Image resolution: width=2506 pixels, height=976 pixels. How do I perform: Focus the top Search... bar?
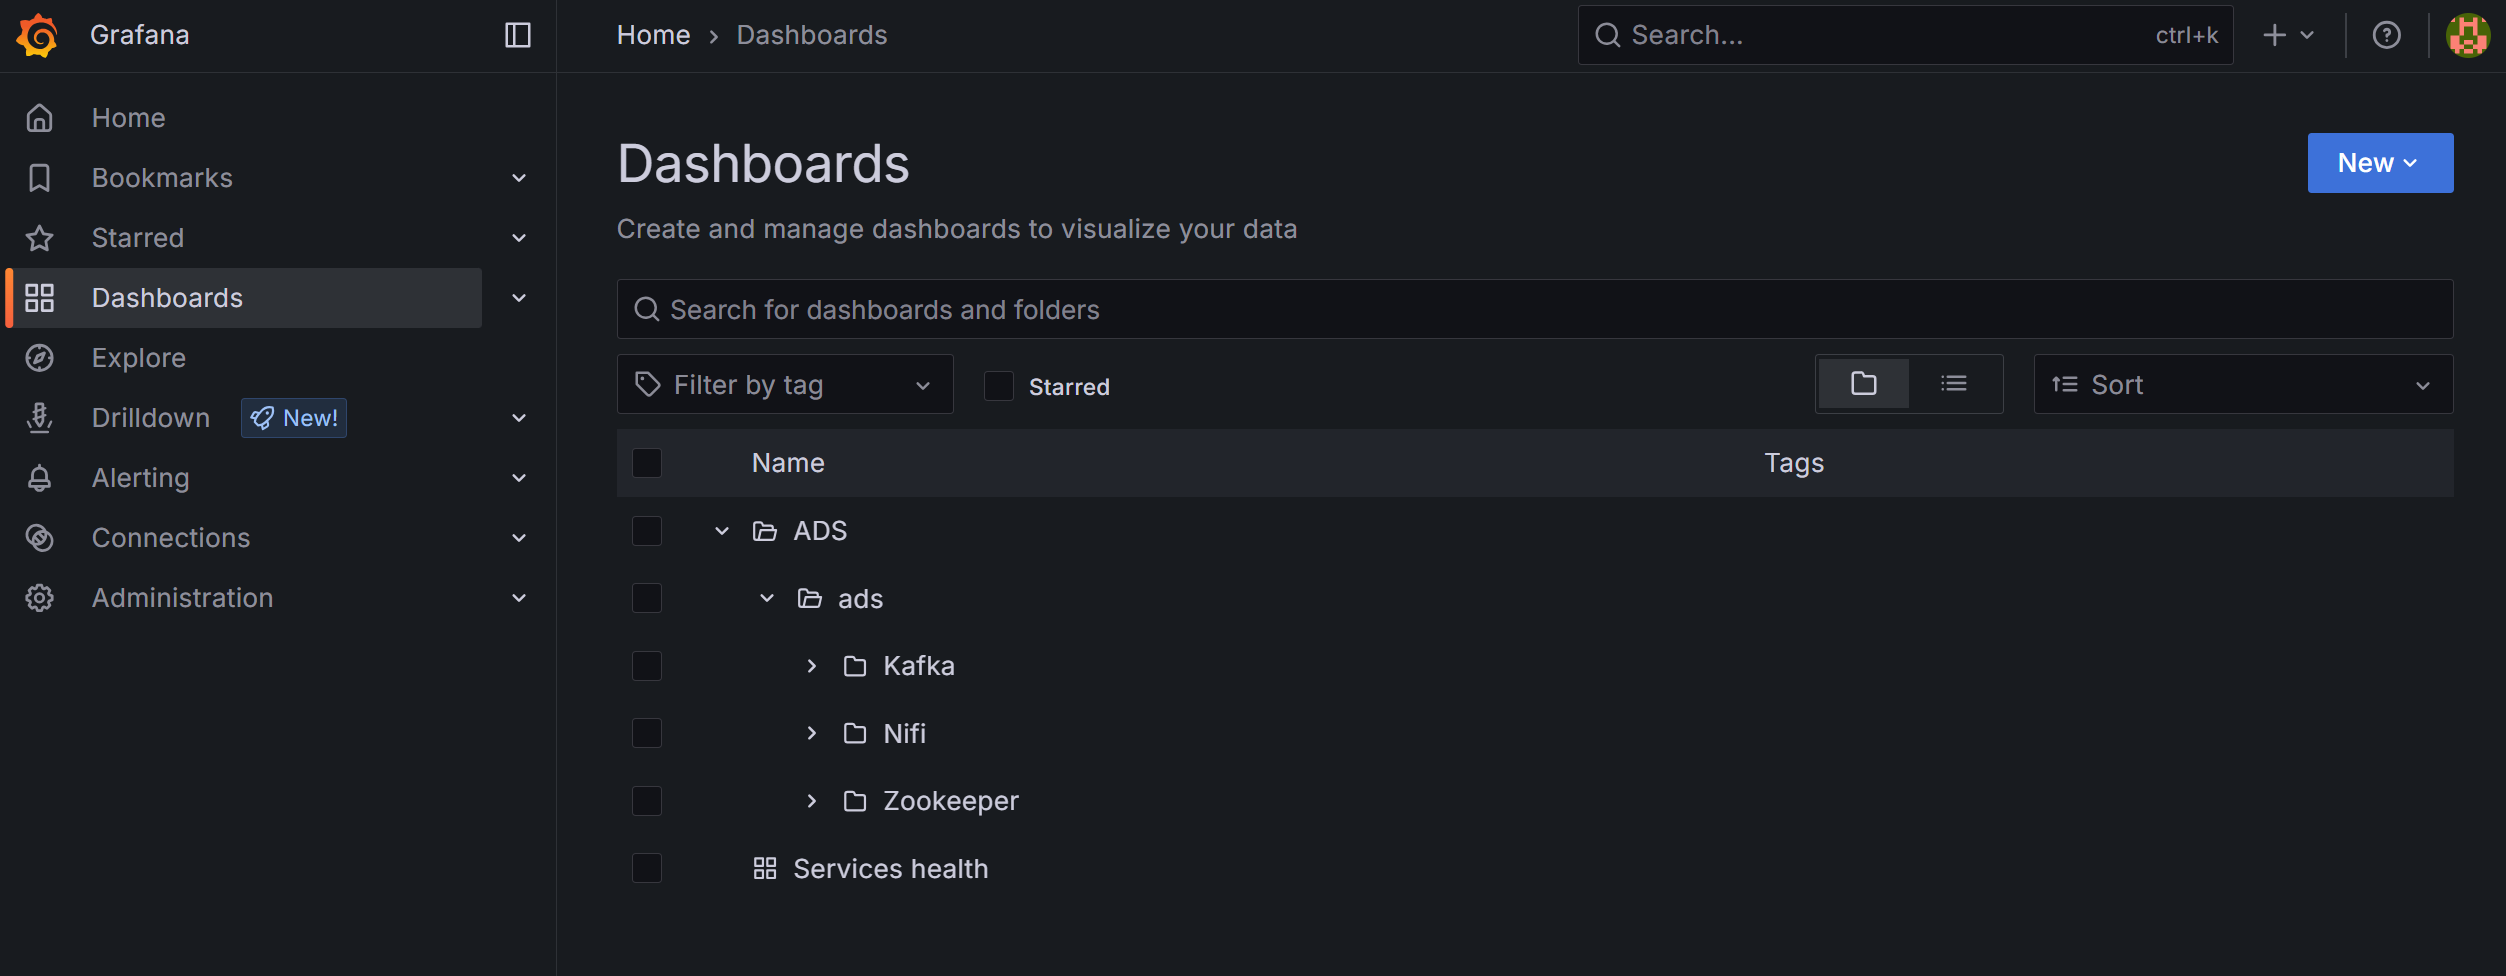point(1905,35)
